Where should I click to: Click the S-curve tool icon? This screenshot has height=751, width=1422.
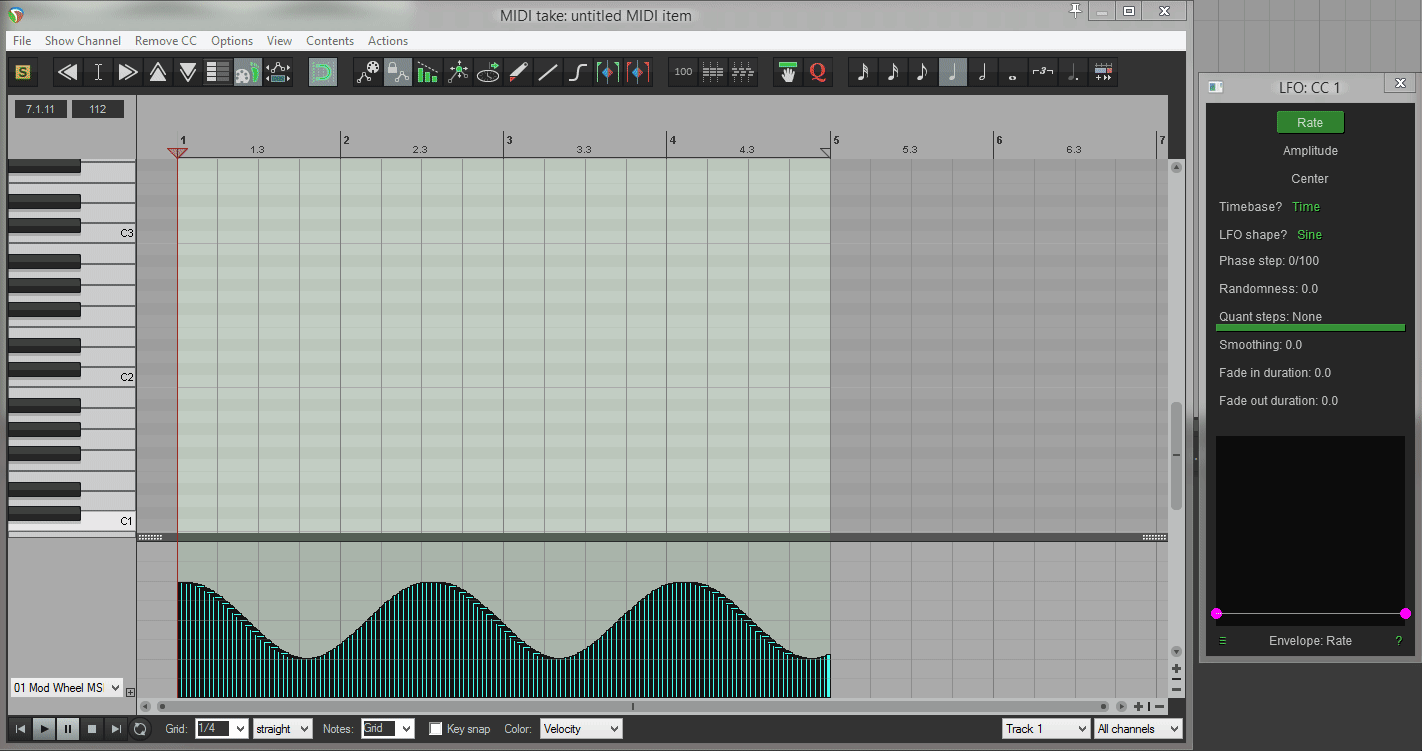pyautogui.click(x=577, y=72)
